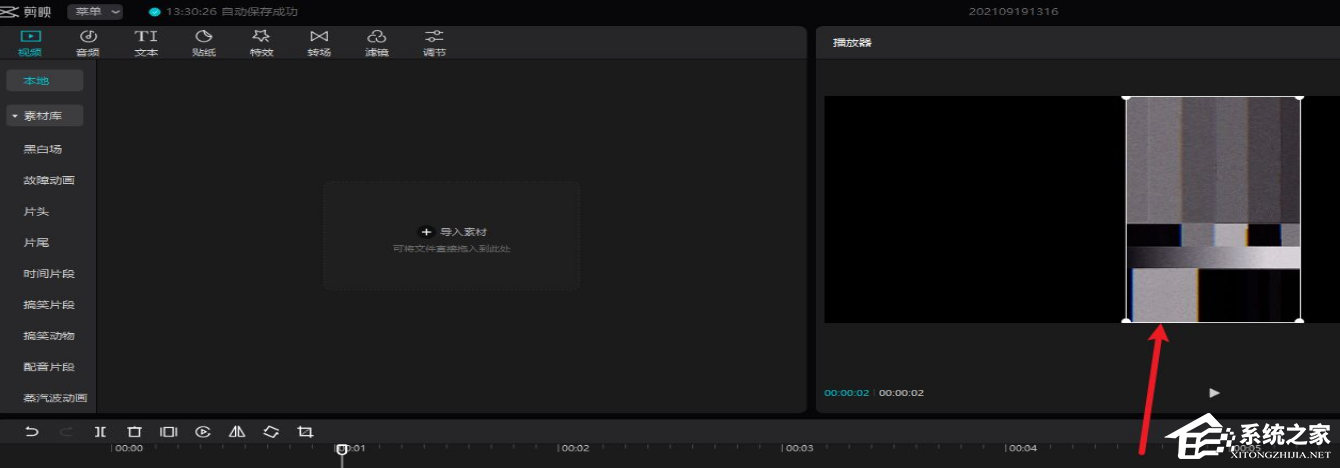Click the reverse playback icon
This screenshot has width=1340, height=468.
(203, 432)
